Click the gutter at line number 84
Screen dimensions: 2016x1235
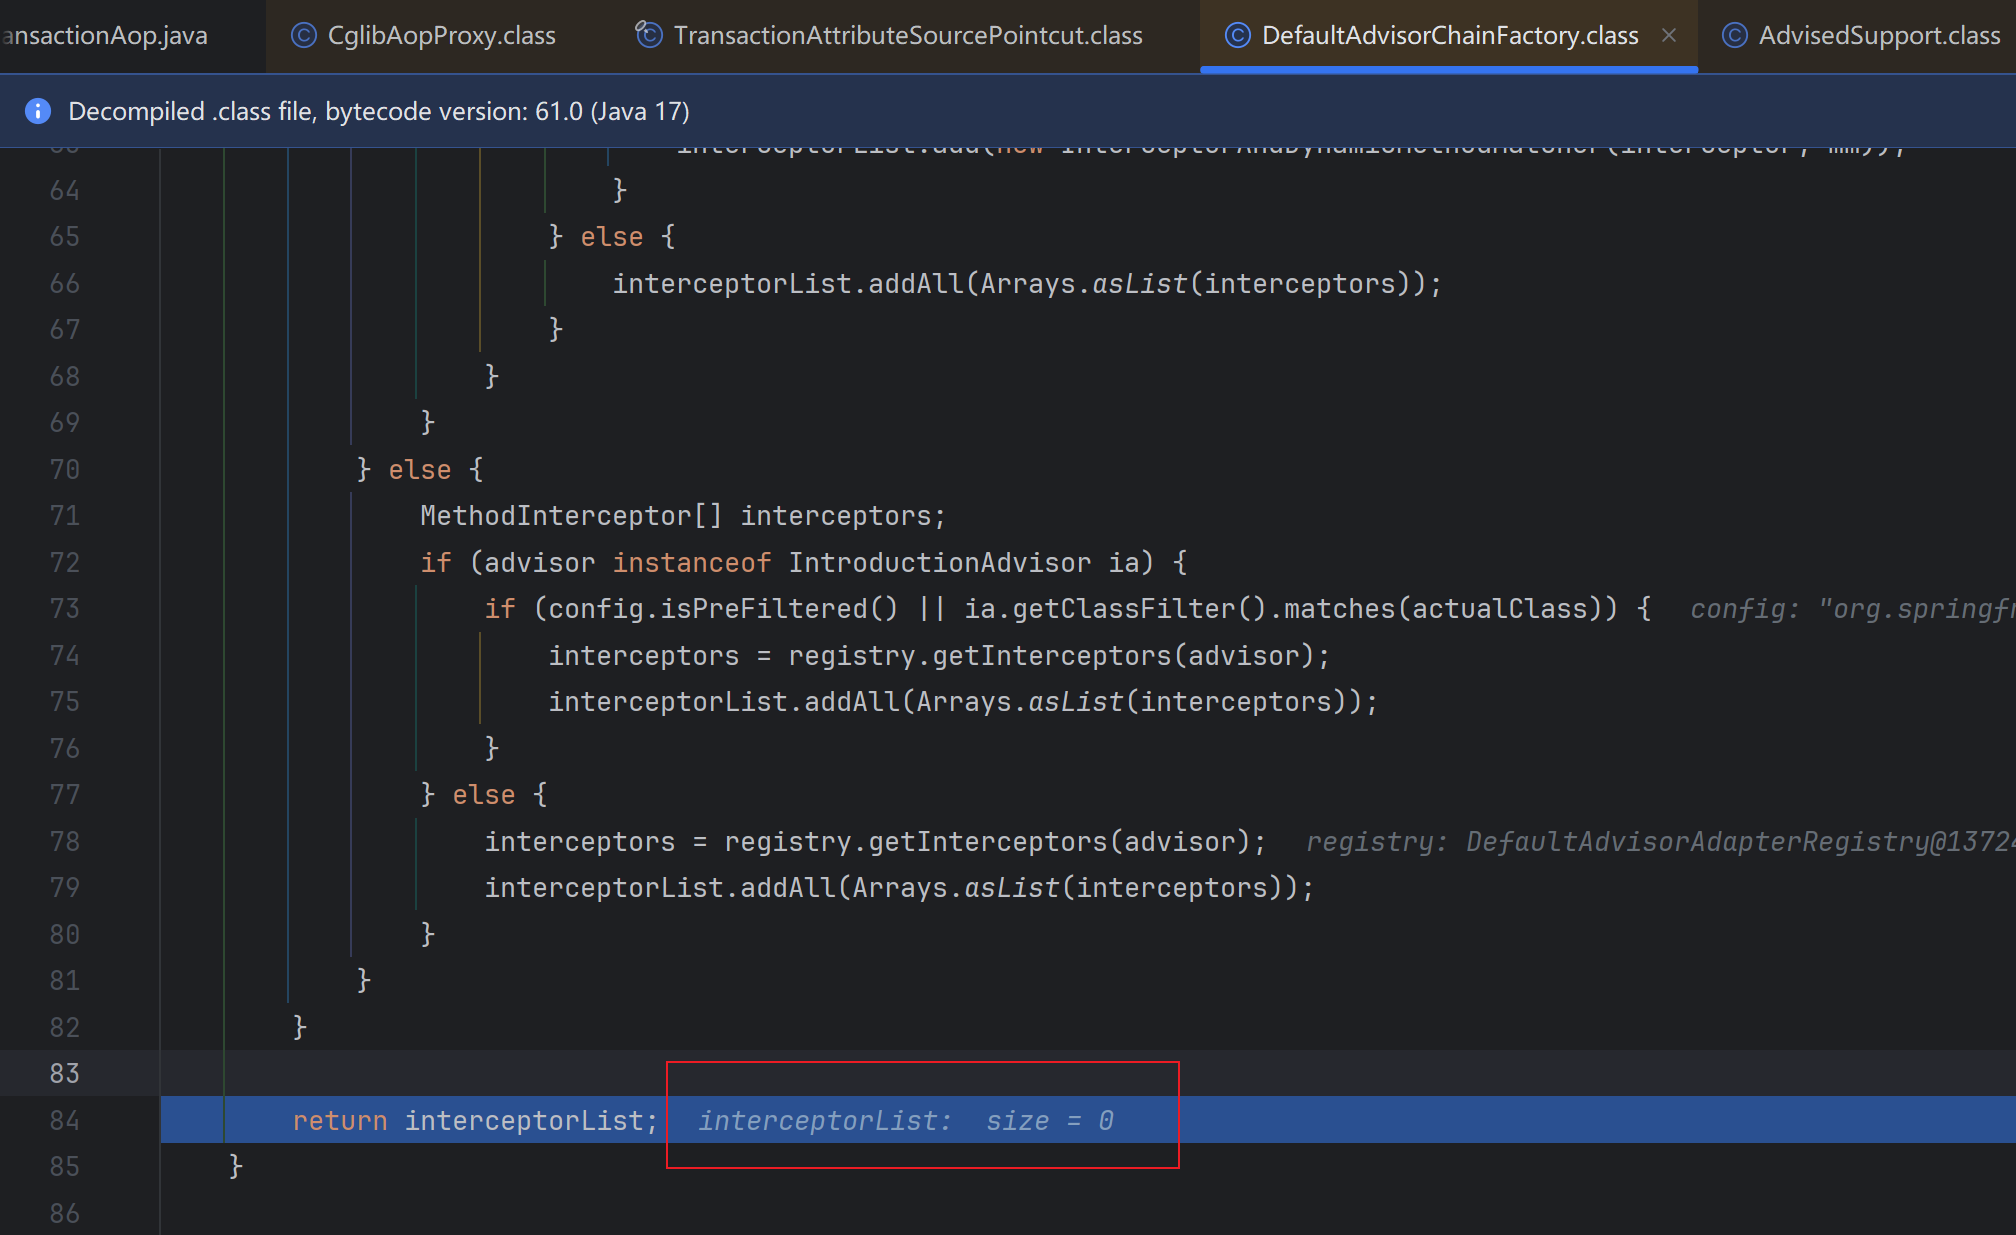coord(64,1120)
